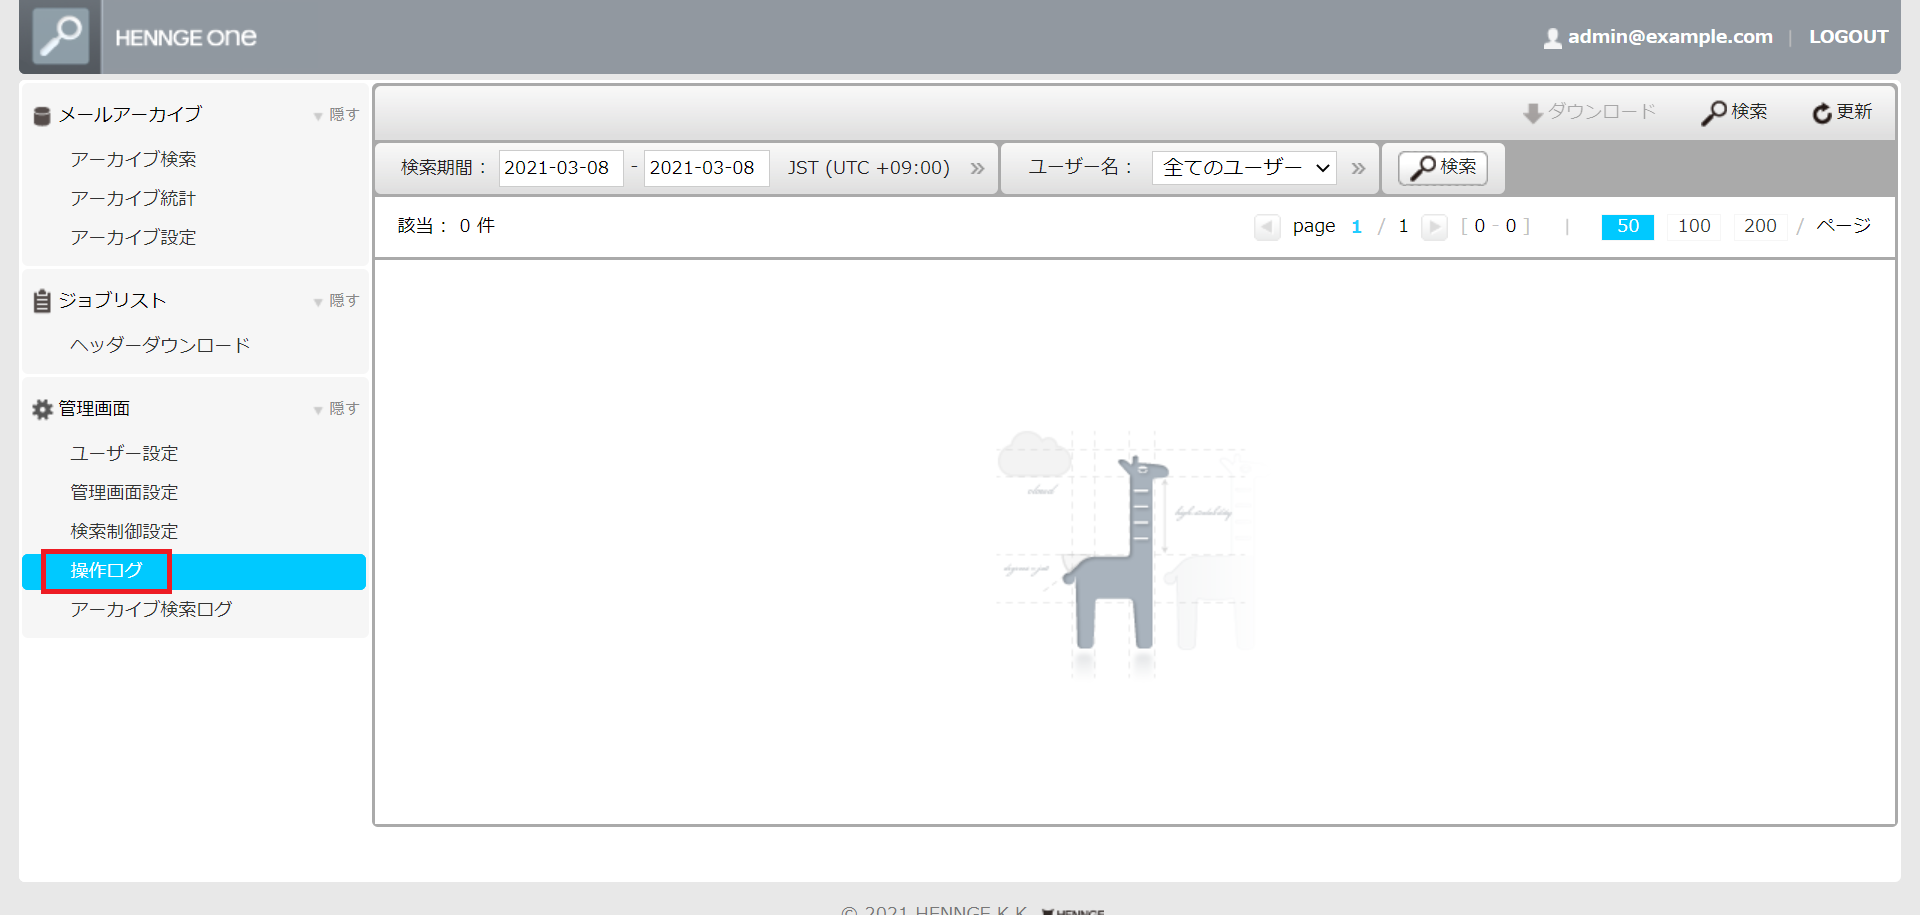Viewport: 1920px width, 915px height.
Task: Expand the search period double-chevron
Action: [x=977, y=168]
